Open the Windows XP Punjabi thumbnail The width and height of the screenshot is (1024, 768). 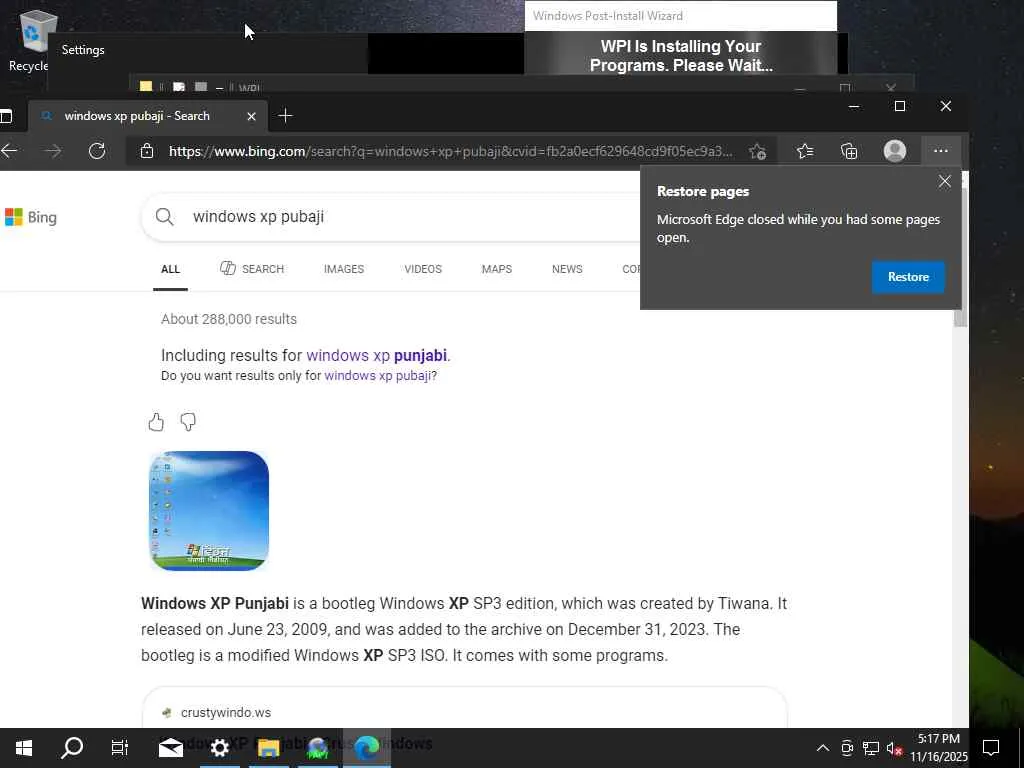pyautogui.click(x=209, y=511)
